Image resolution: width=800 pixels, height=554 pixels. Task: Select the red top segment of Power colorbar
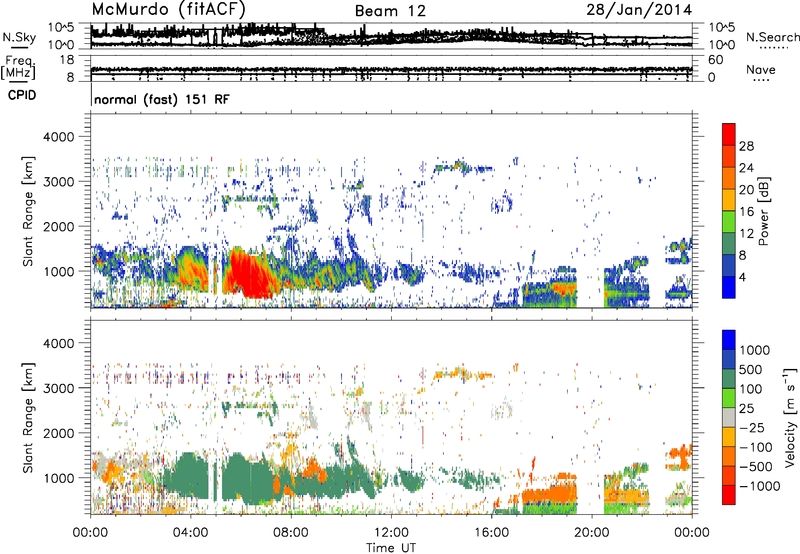[729, 135]
